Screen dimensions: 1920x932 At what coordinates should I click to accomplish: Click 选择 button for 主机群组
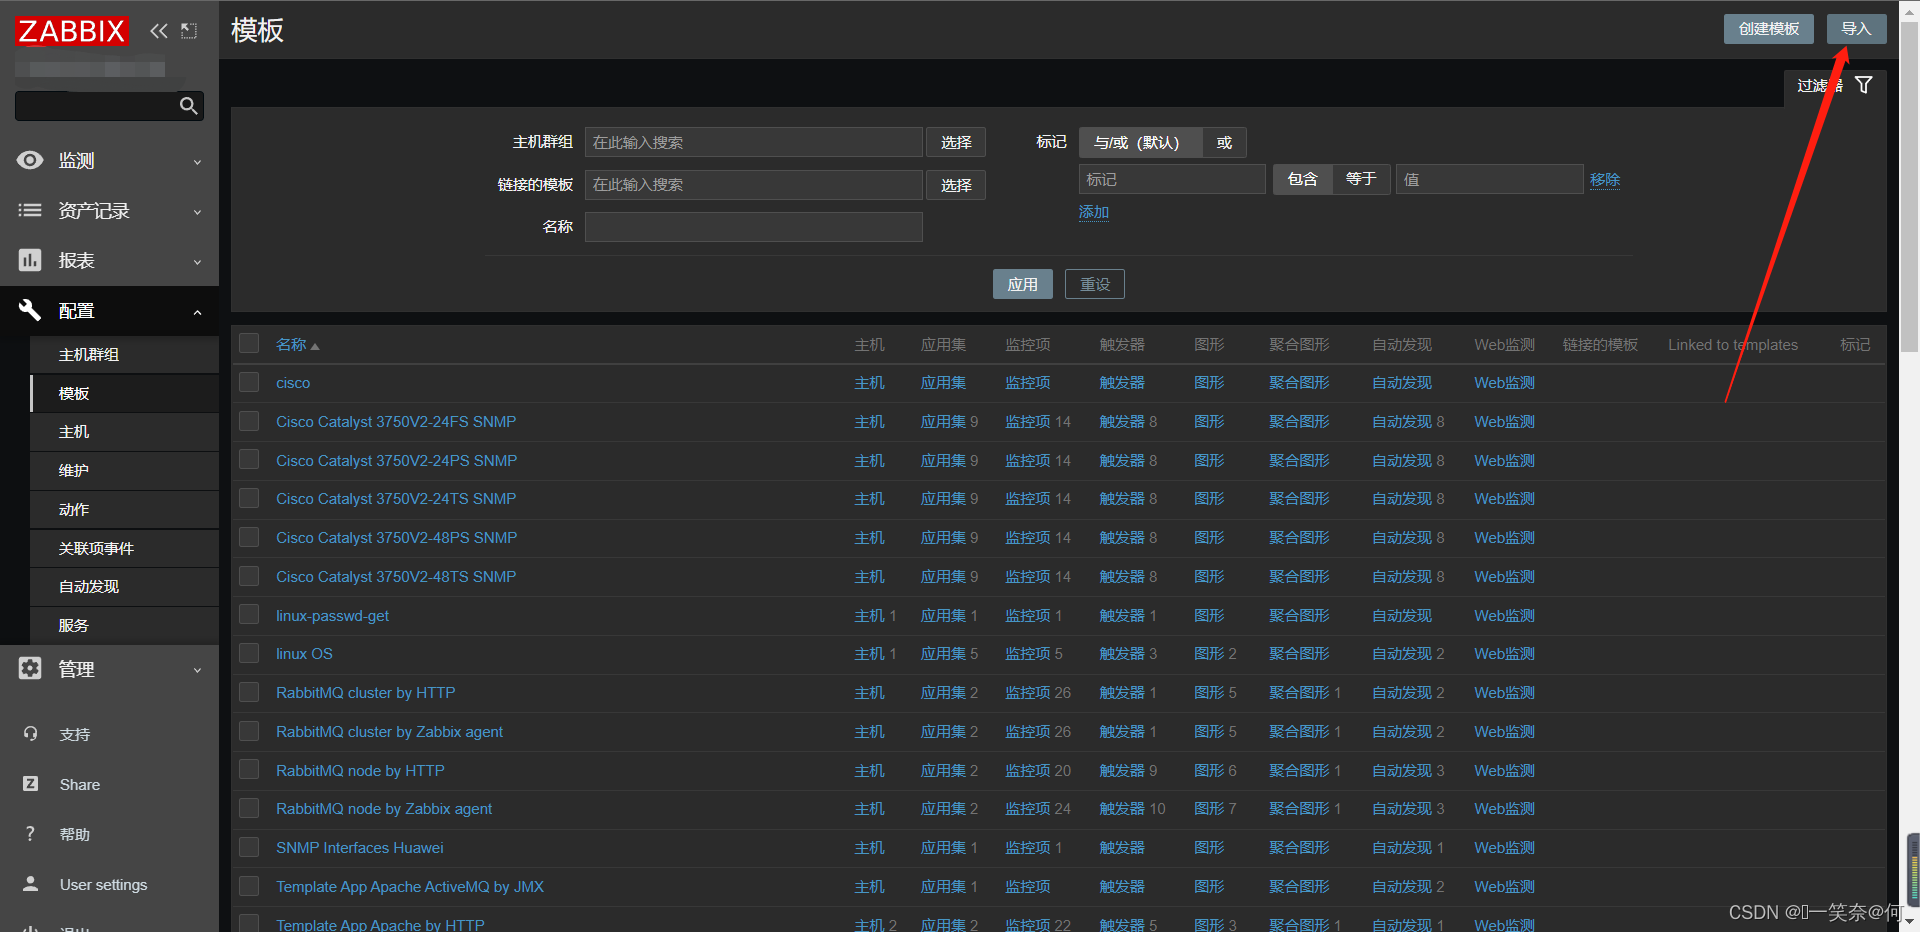[956, 142]
